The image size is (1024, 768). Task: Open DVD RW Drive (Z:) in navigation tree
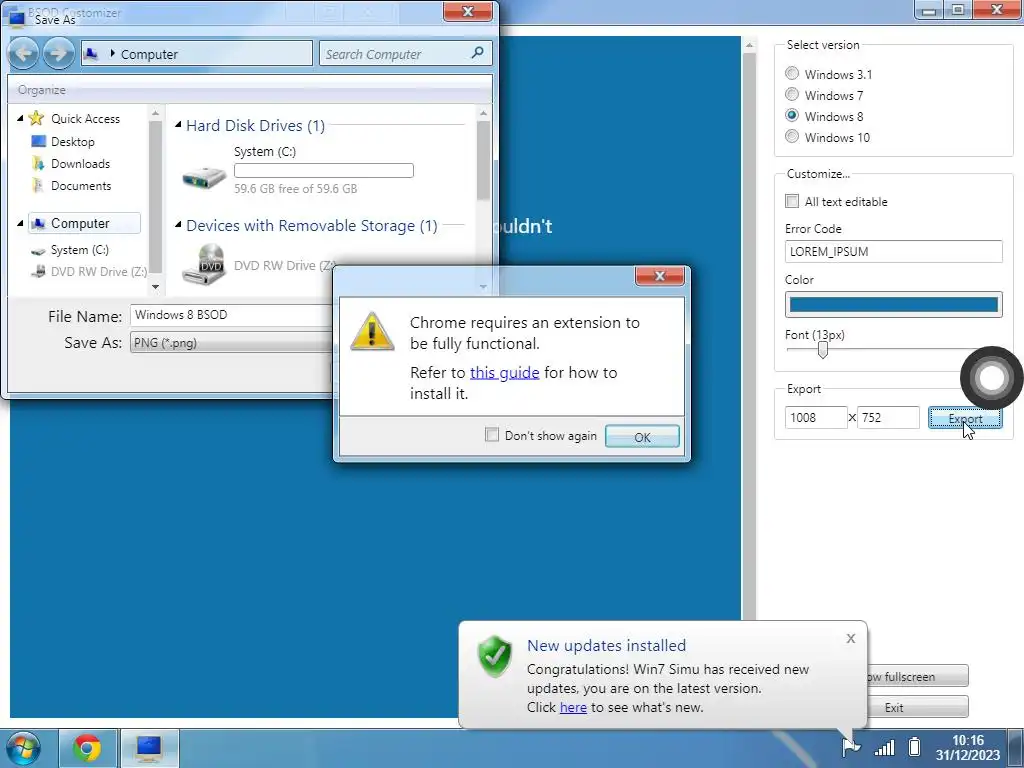99,272
